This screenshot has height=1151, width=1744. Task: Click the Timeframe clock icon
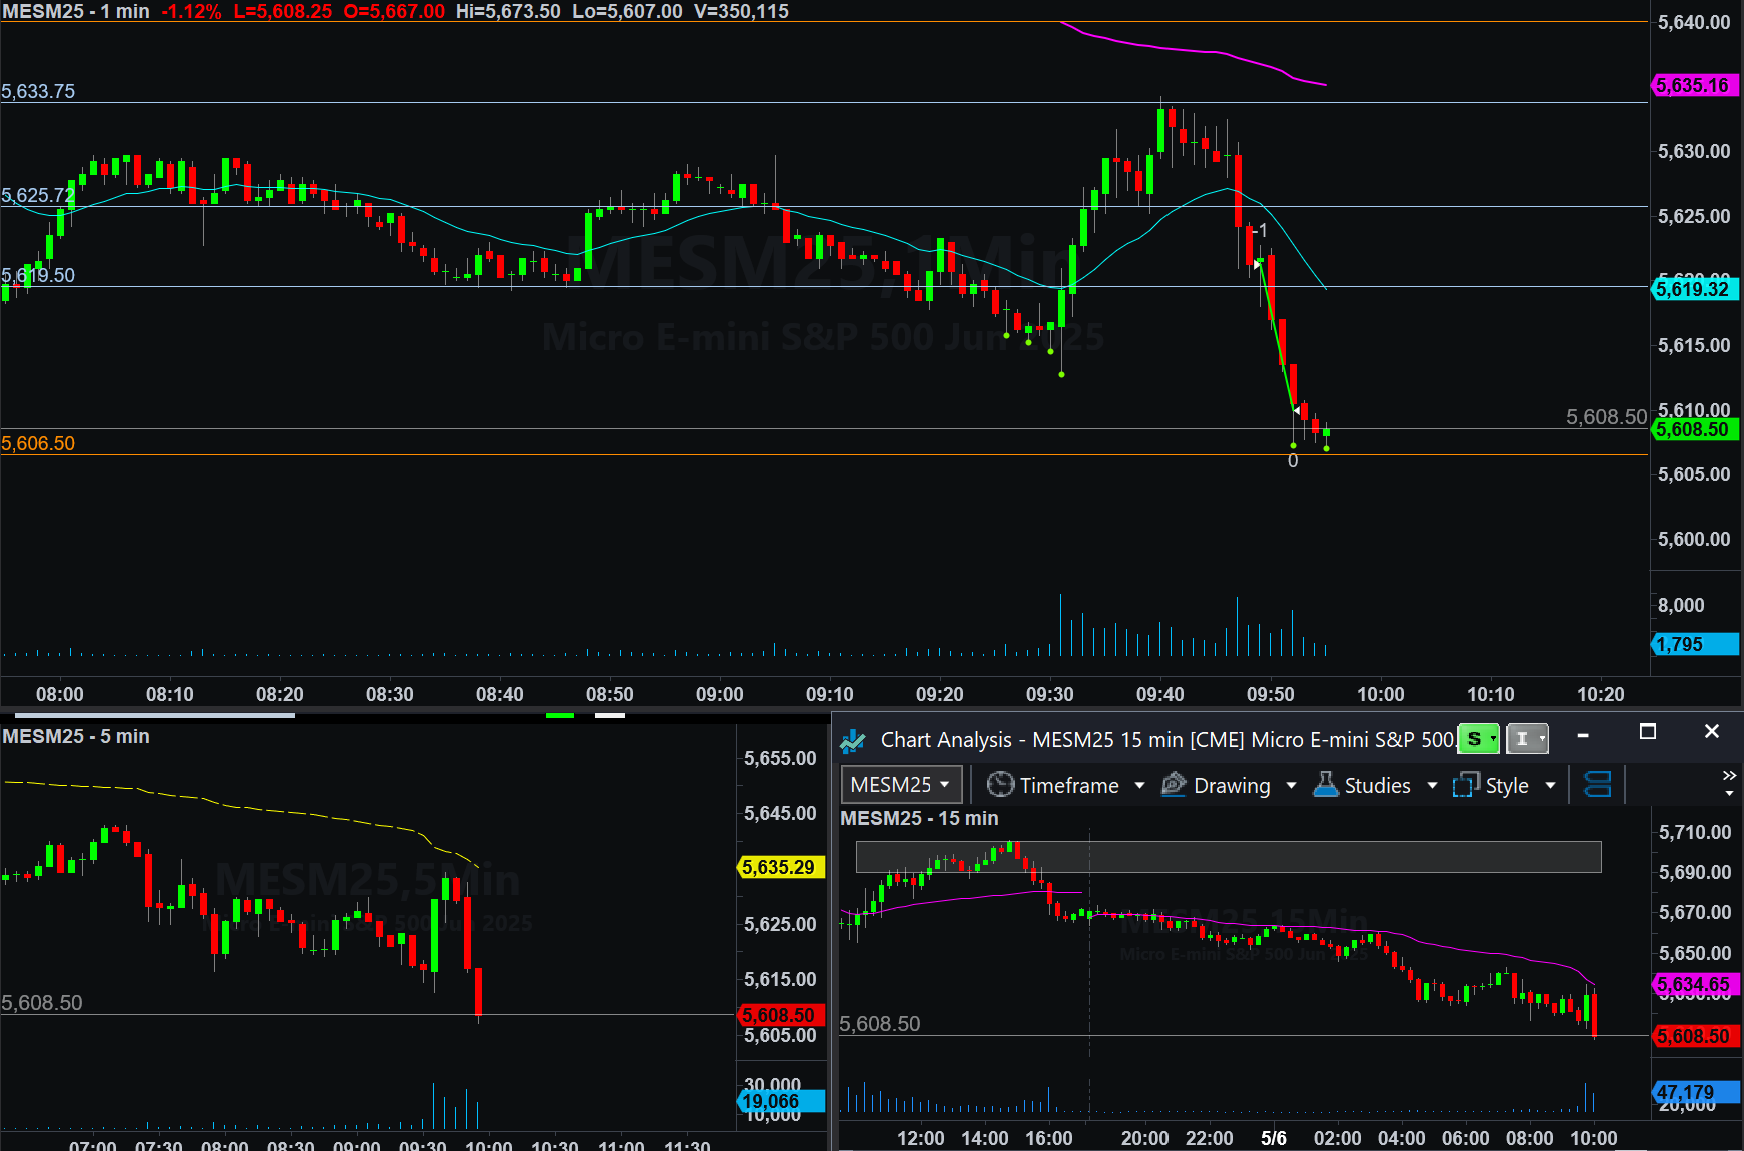pos(1000,785)
